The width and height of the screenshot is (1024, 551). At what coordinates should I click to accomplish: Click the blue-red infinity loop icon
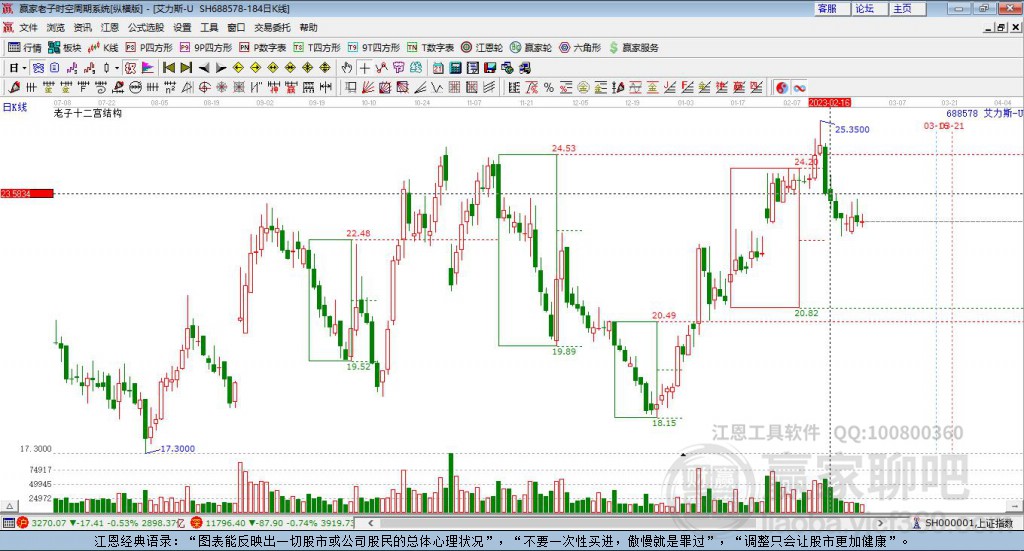click(799, 87)
